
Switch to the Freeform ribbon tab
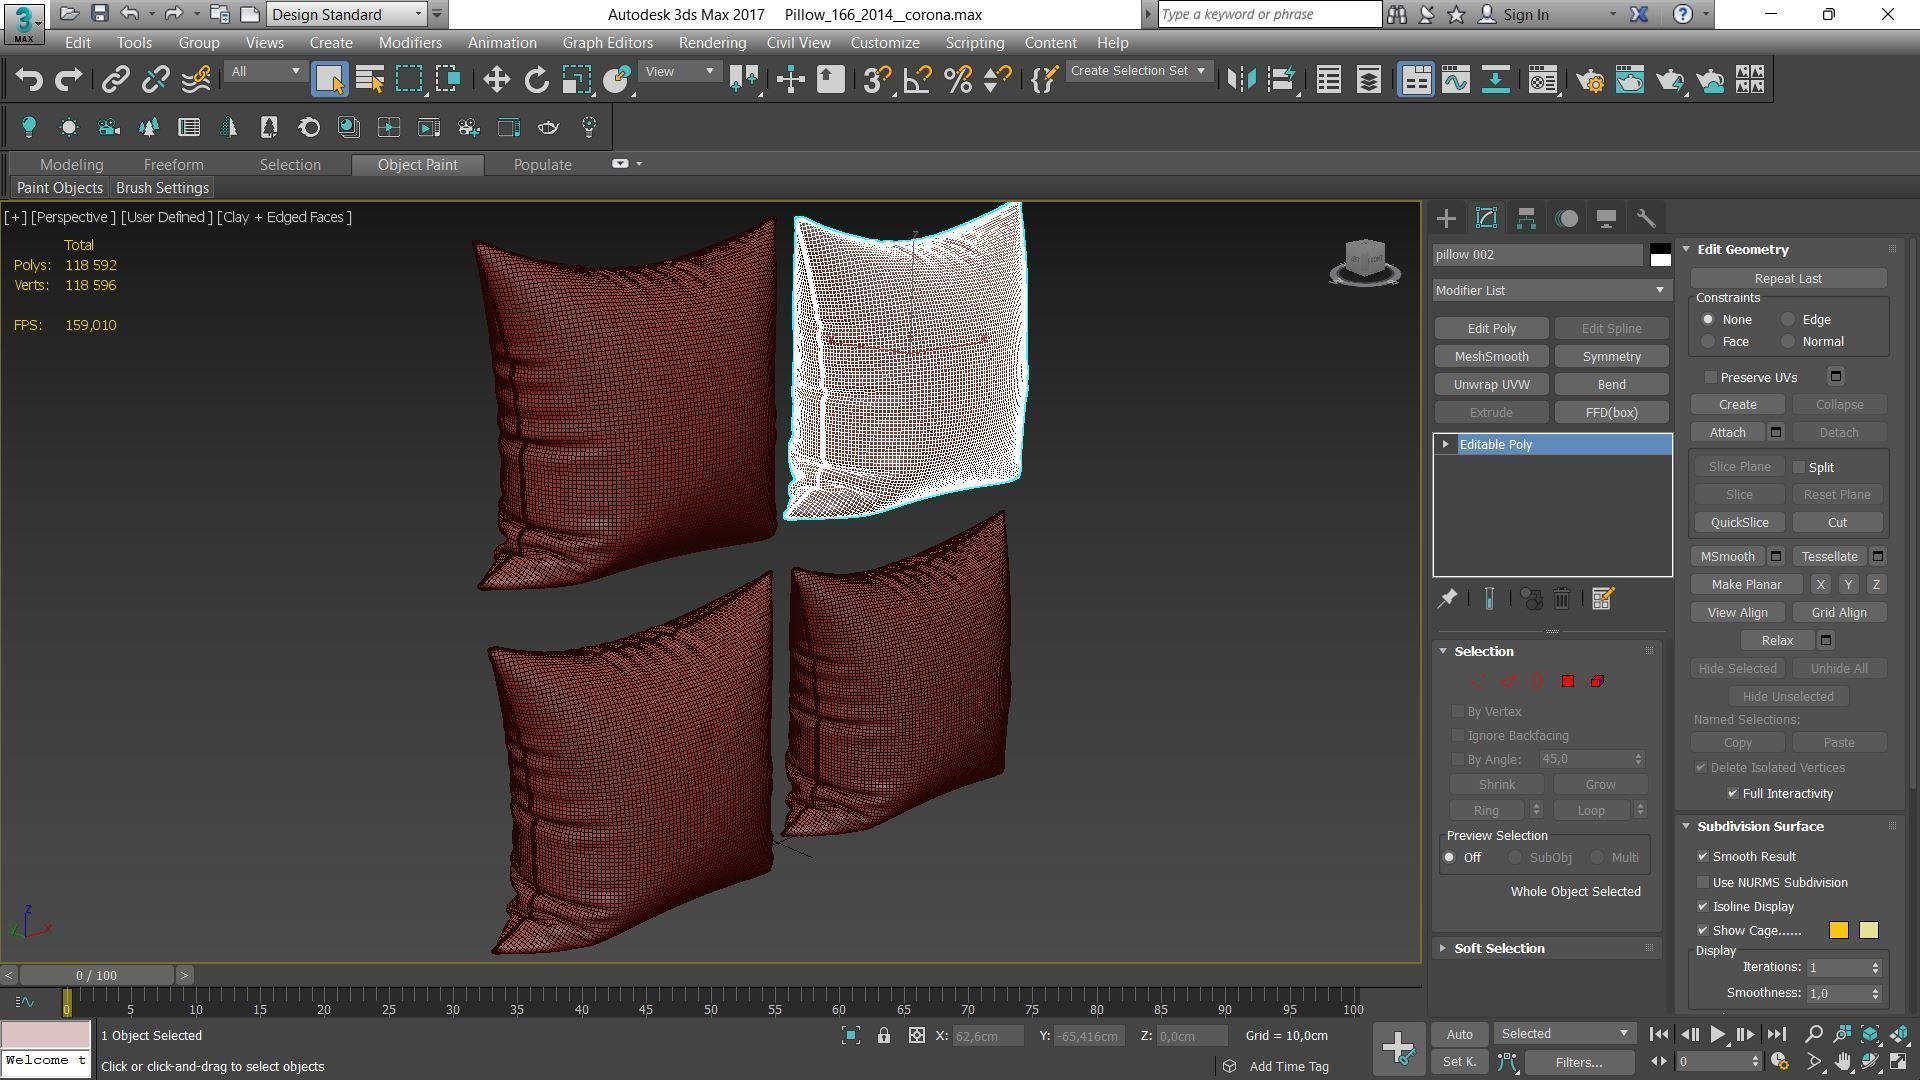pos(173,165)
